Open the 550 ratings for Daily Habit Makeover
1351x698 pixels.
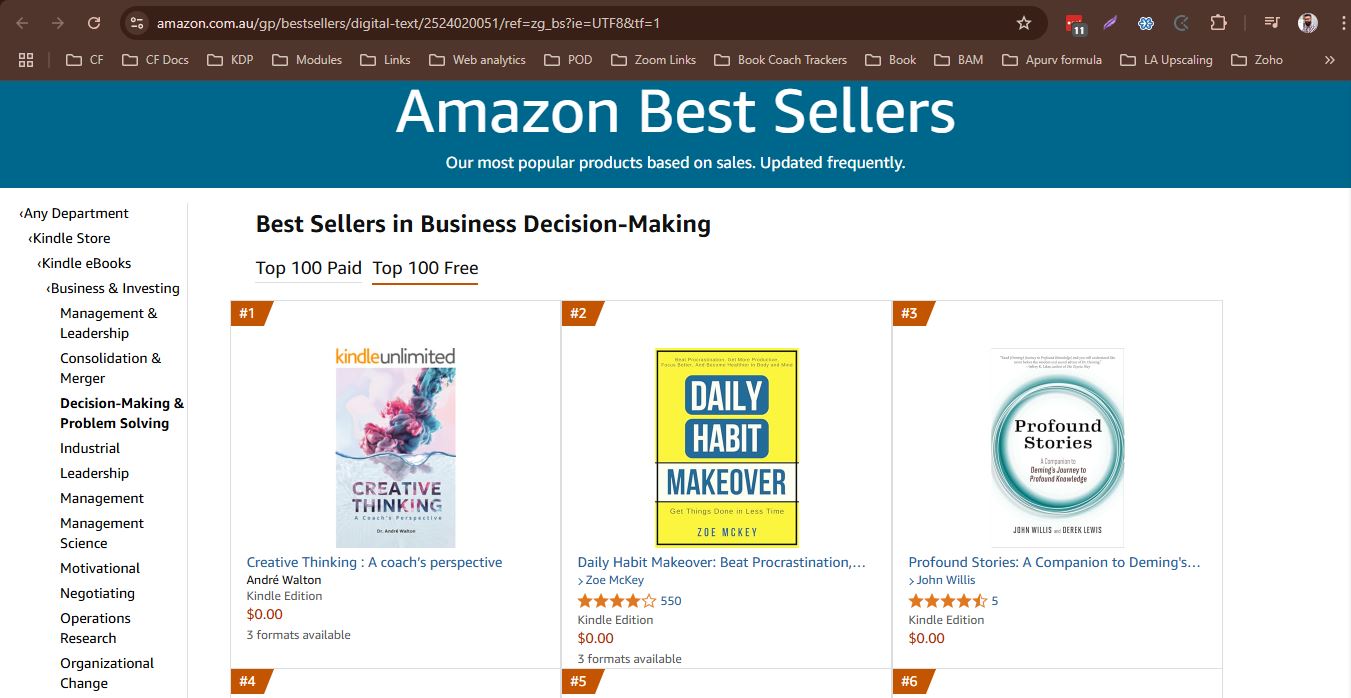point(671,601)
